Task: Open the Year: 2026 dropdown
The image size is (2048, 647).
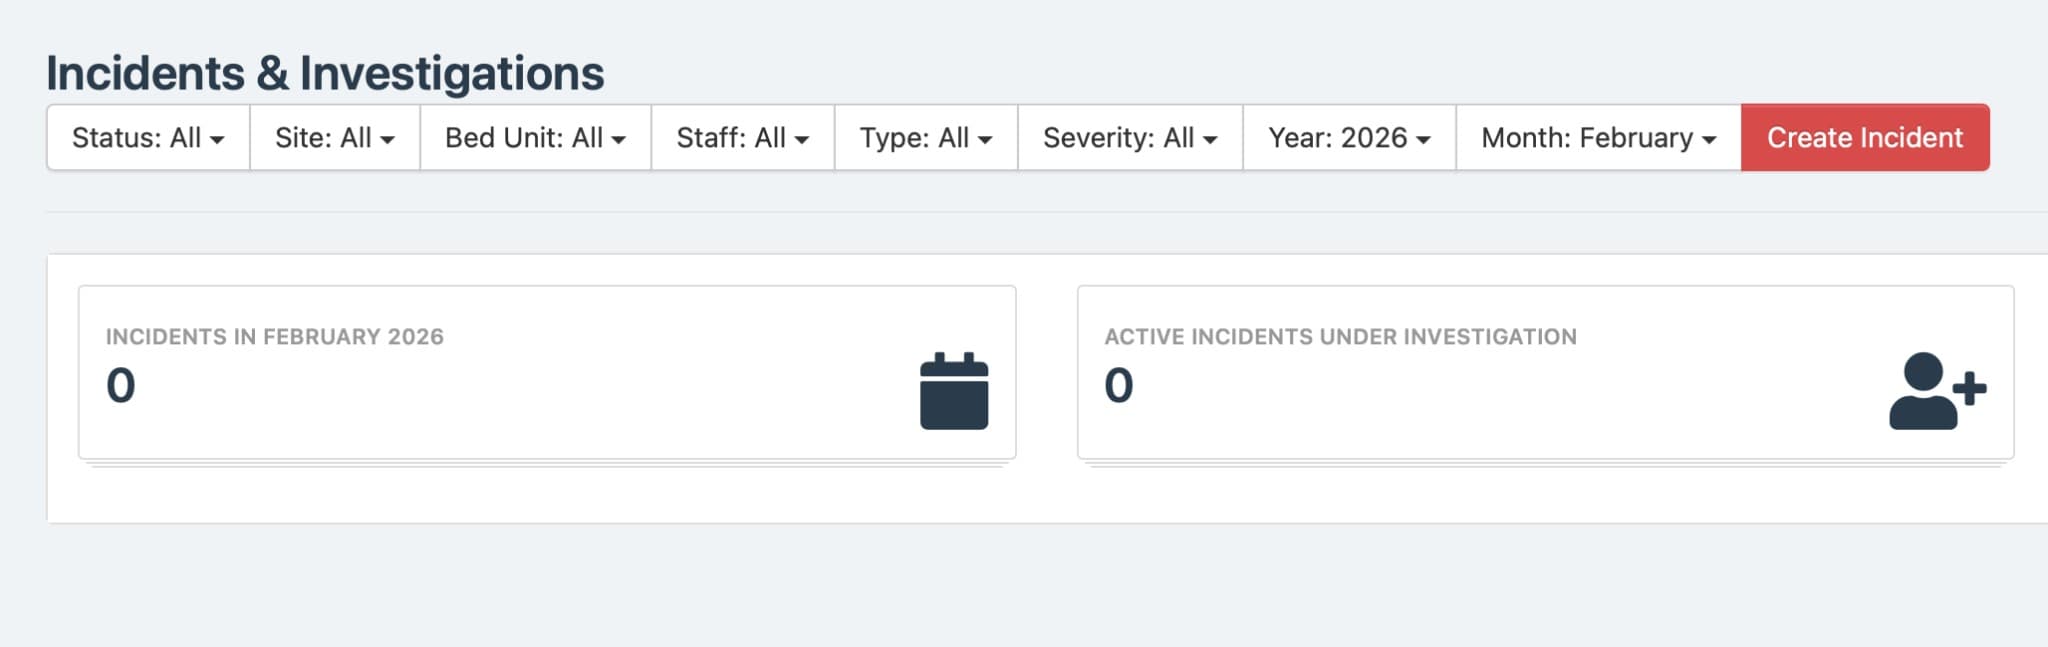Action: click(x=1348, y=138)
